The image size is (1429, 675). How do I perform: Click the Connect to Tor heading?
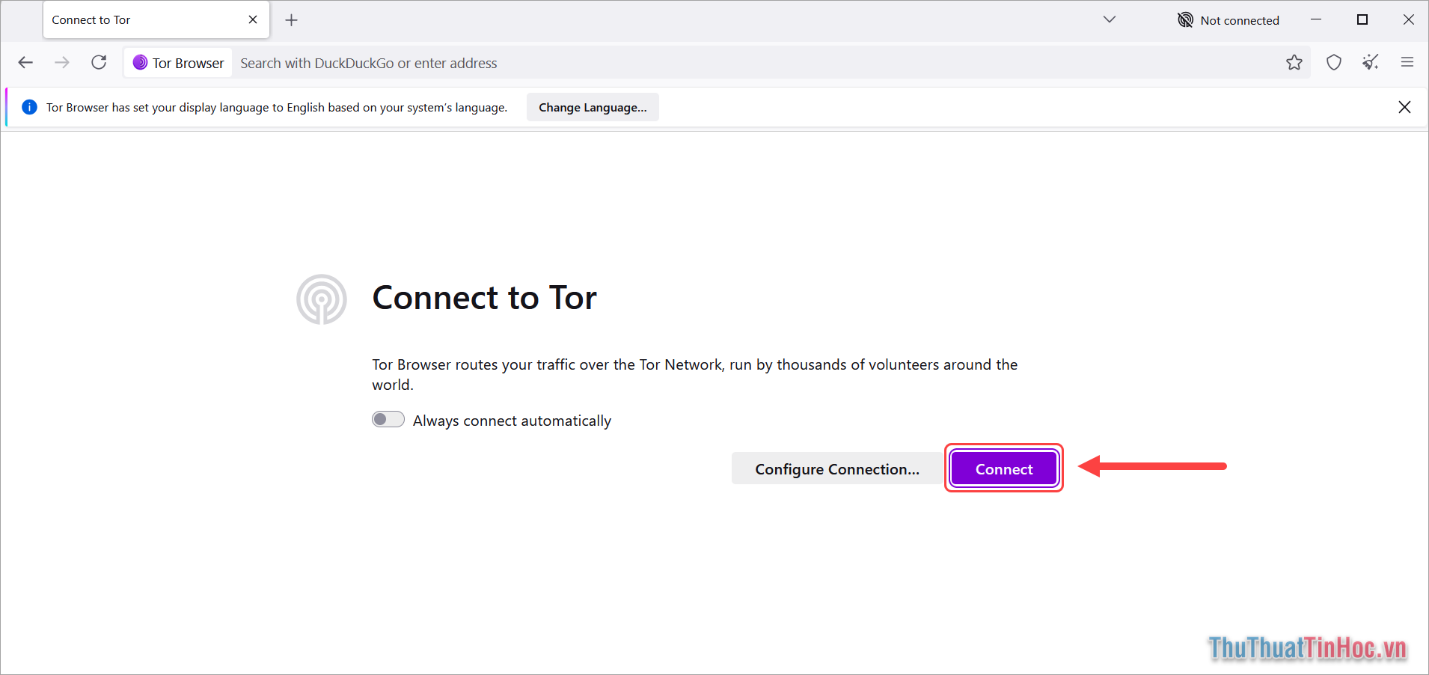click(x=484, y=298)
